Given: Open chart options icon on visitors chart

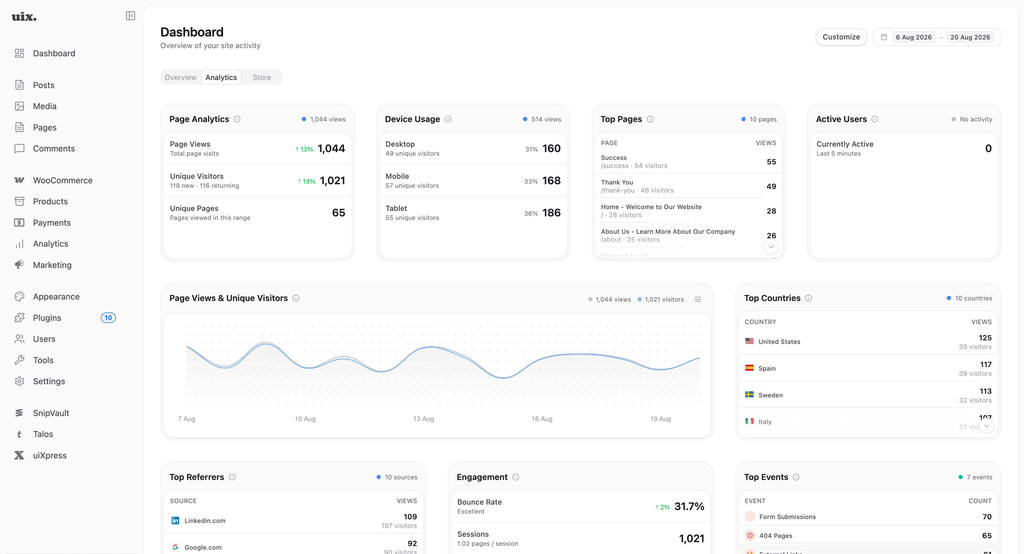Looking at the screenshot, I should (698, 299).
